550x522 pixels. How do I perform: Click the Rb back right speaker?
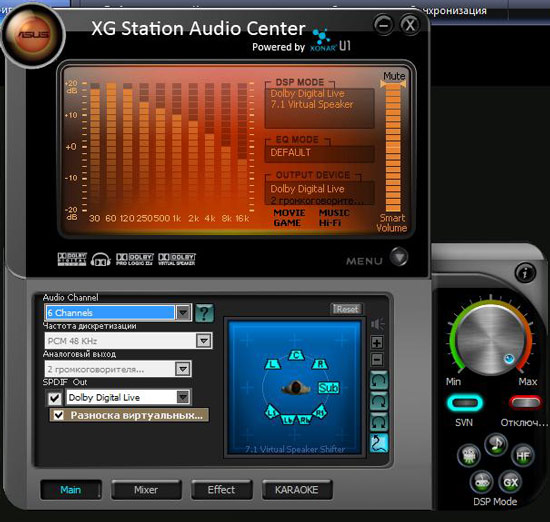tap(304, 420)
